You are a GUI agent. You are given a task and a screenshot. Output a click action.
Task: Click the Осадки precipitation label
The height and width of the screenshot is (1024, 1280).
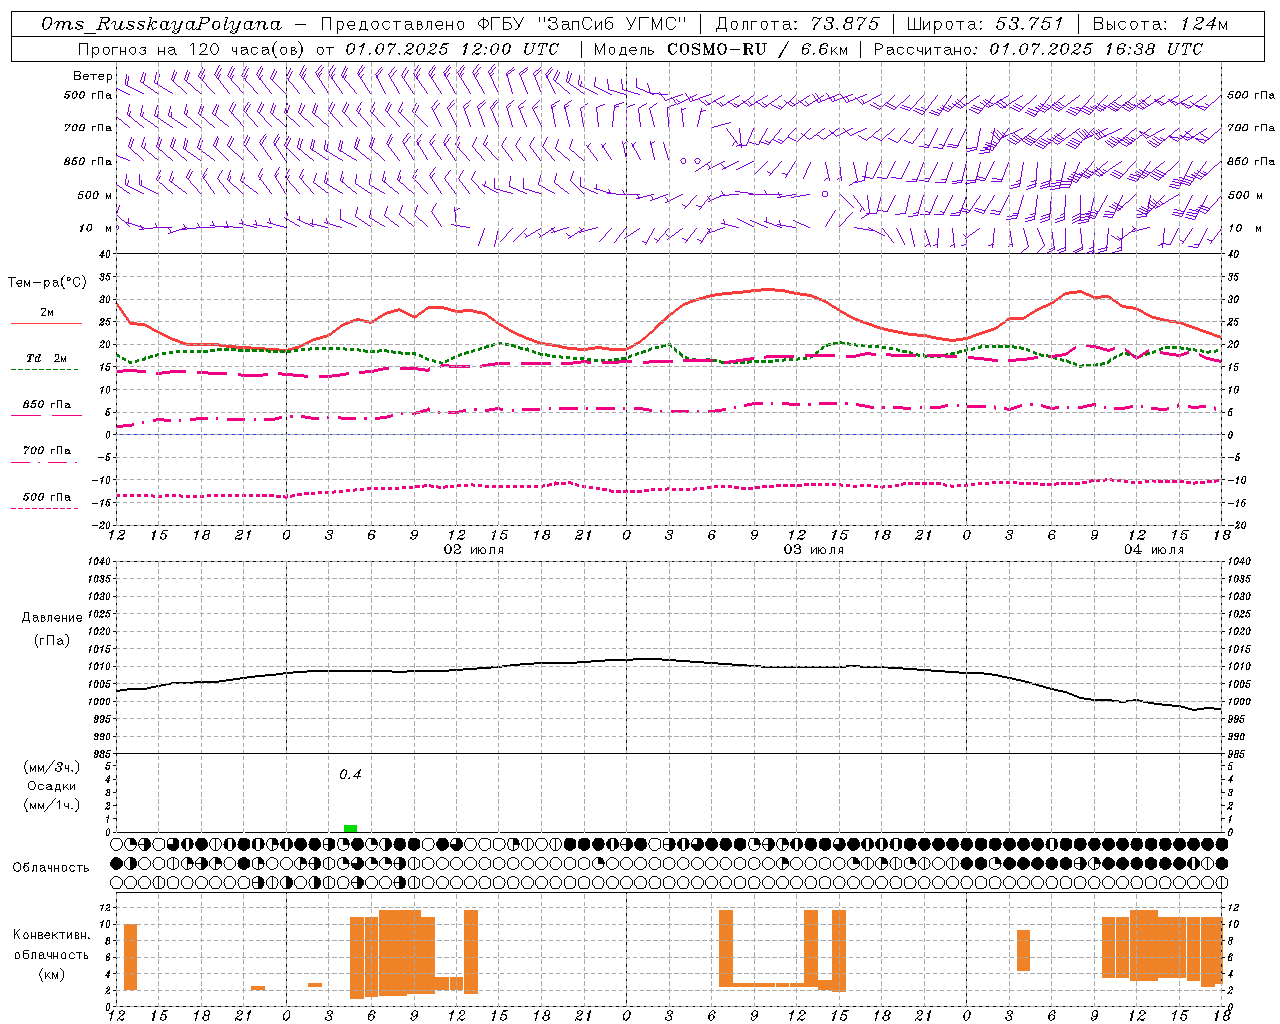click(x=52, y=786)
